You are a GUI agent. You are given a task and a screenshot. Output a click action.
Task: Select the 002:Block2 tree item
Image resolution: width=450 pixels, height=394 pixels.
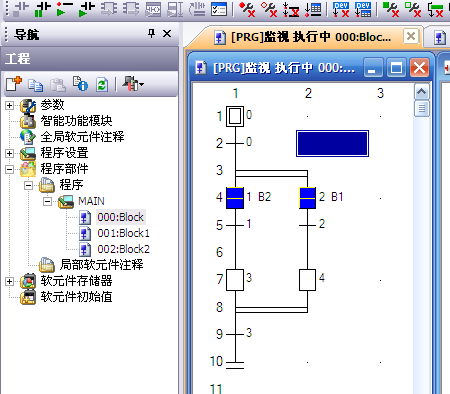point(123,249)
